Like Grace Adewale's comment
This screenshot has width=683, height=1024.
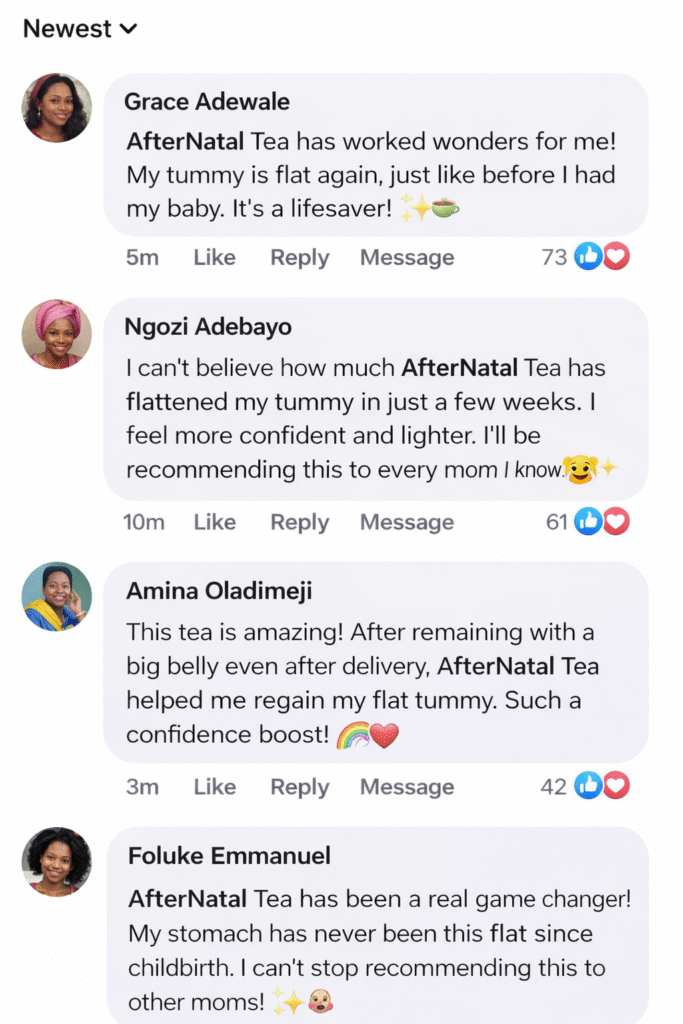coord(214,258)
